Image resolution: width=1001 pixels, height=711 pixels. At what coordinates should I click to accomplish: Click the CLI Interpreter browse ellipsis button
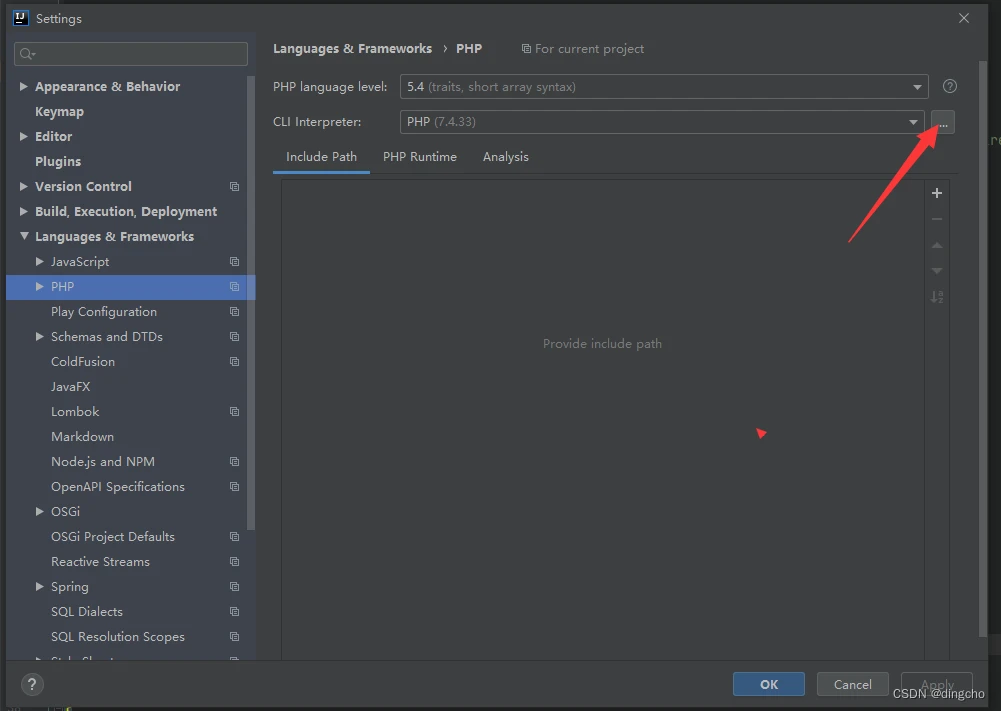pyautogui.click(x=943, y=122)
